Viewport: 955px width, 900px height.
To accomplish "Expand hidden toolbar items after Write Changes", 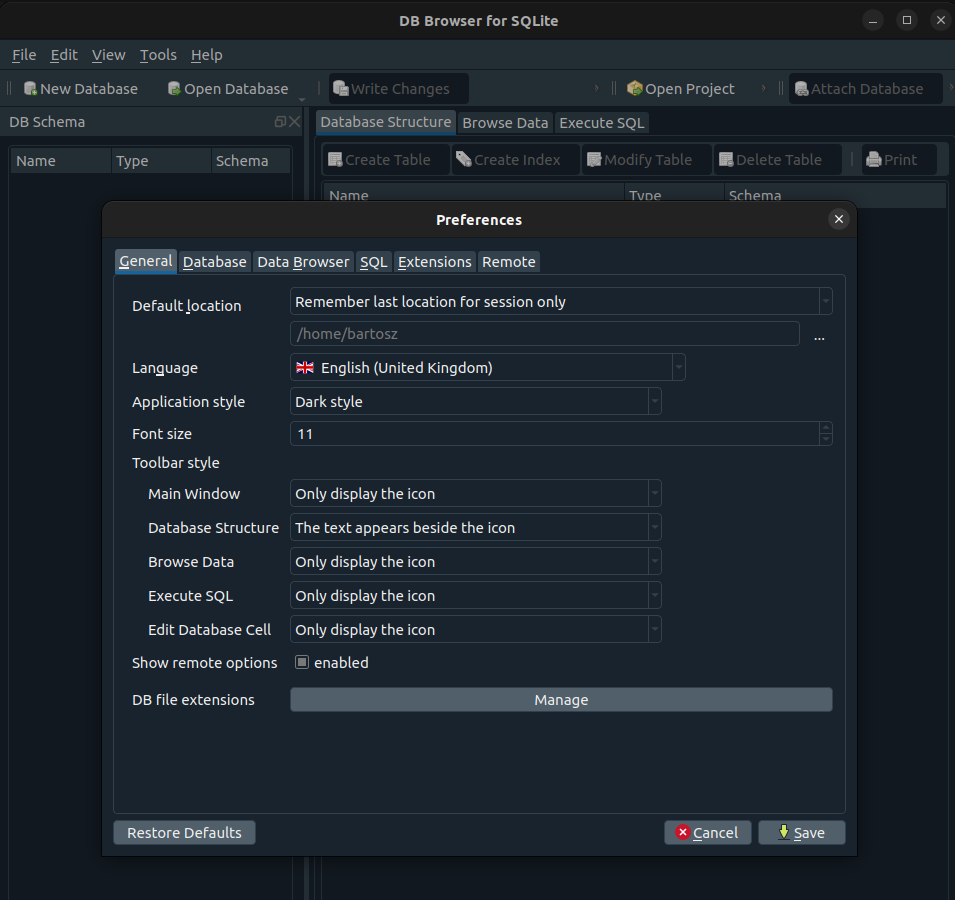I will (596, 88).
